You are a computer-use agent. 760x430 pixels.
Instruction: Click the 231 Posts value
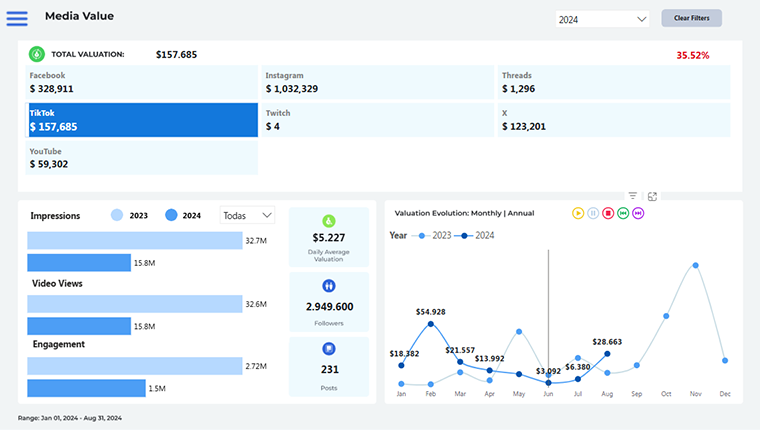click(x=330, y=369)
